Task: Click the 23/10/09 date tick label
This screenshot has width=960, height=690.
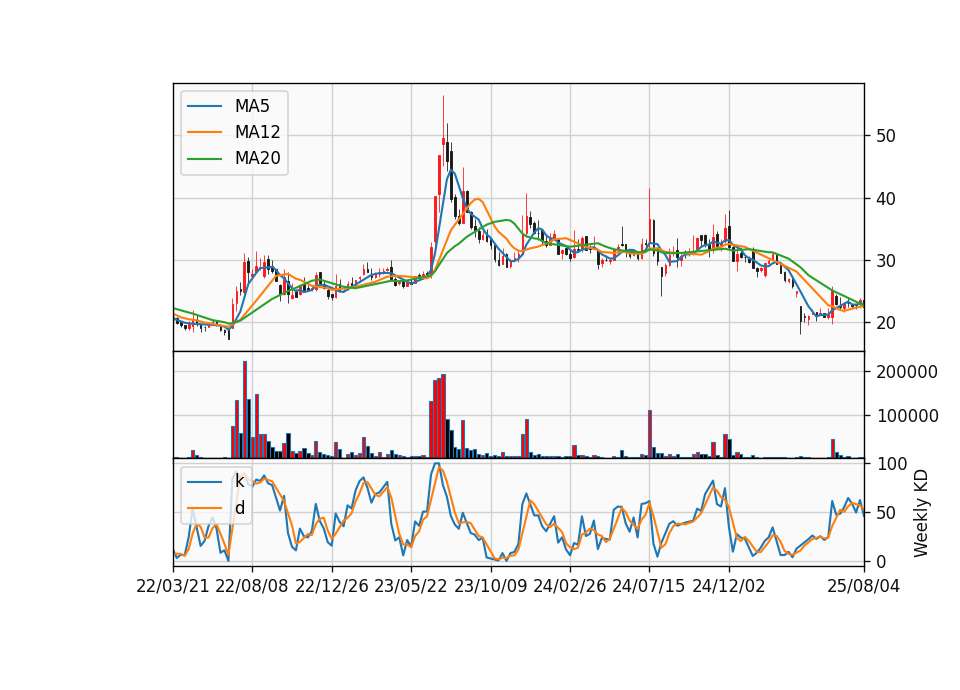Action: 490,586
